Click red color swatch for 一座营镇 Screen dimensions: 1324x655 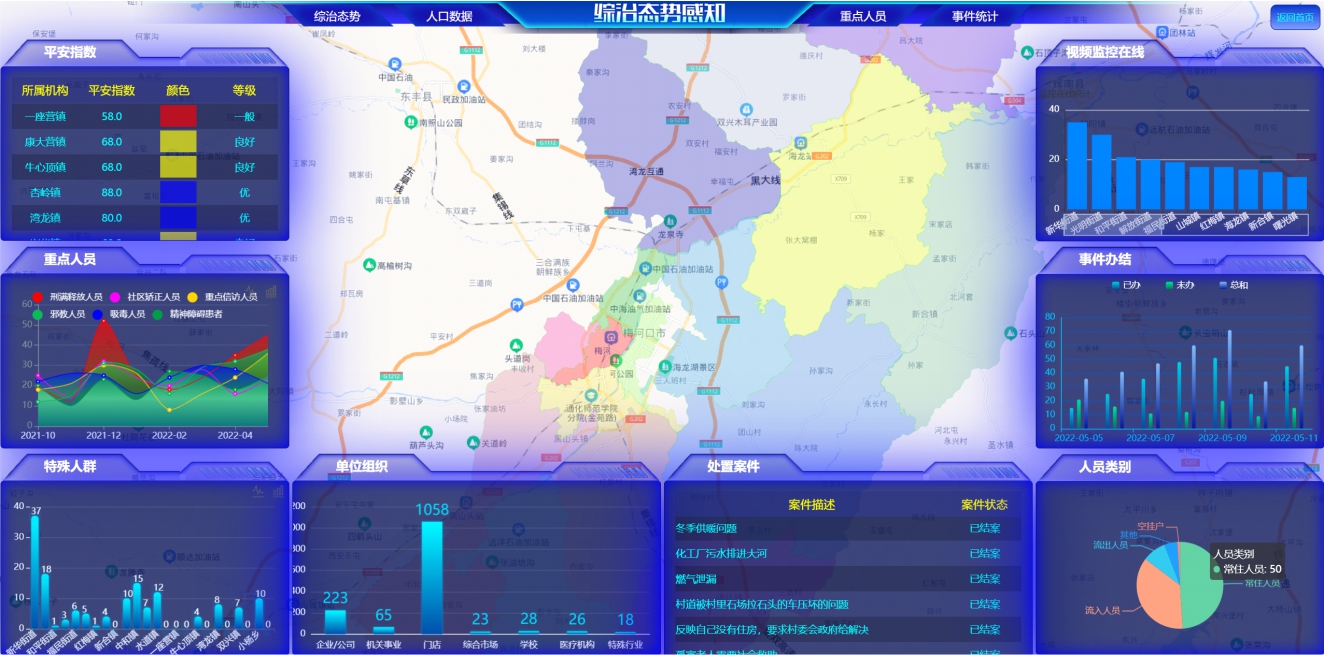(178, 116)
